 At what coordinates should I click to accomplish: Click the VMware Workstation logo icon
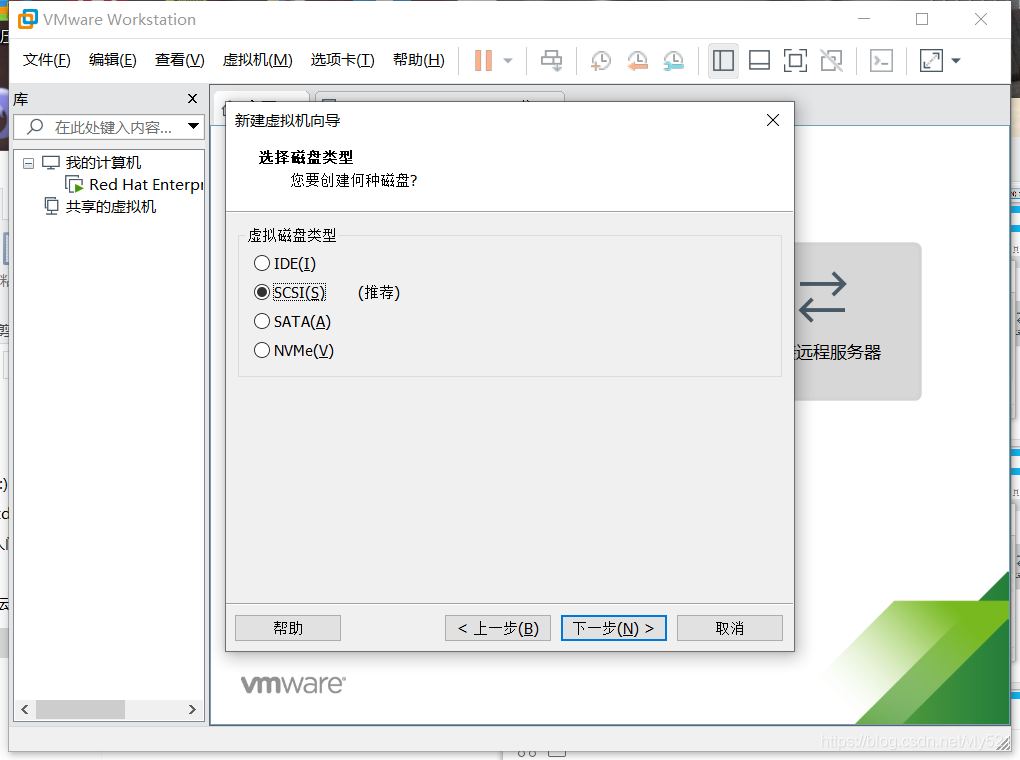coord(28,20)
